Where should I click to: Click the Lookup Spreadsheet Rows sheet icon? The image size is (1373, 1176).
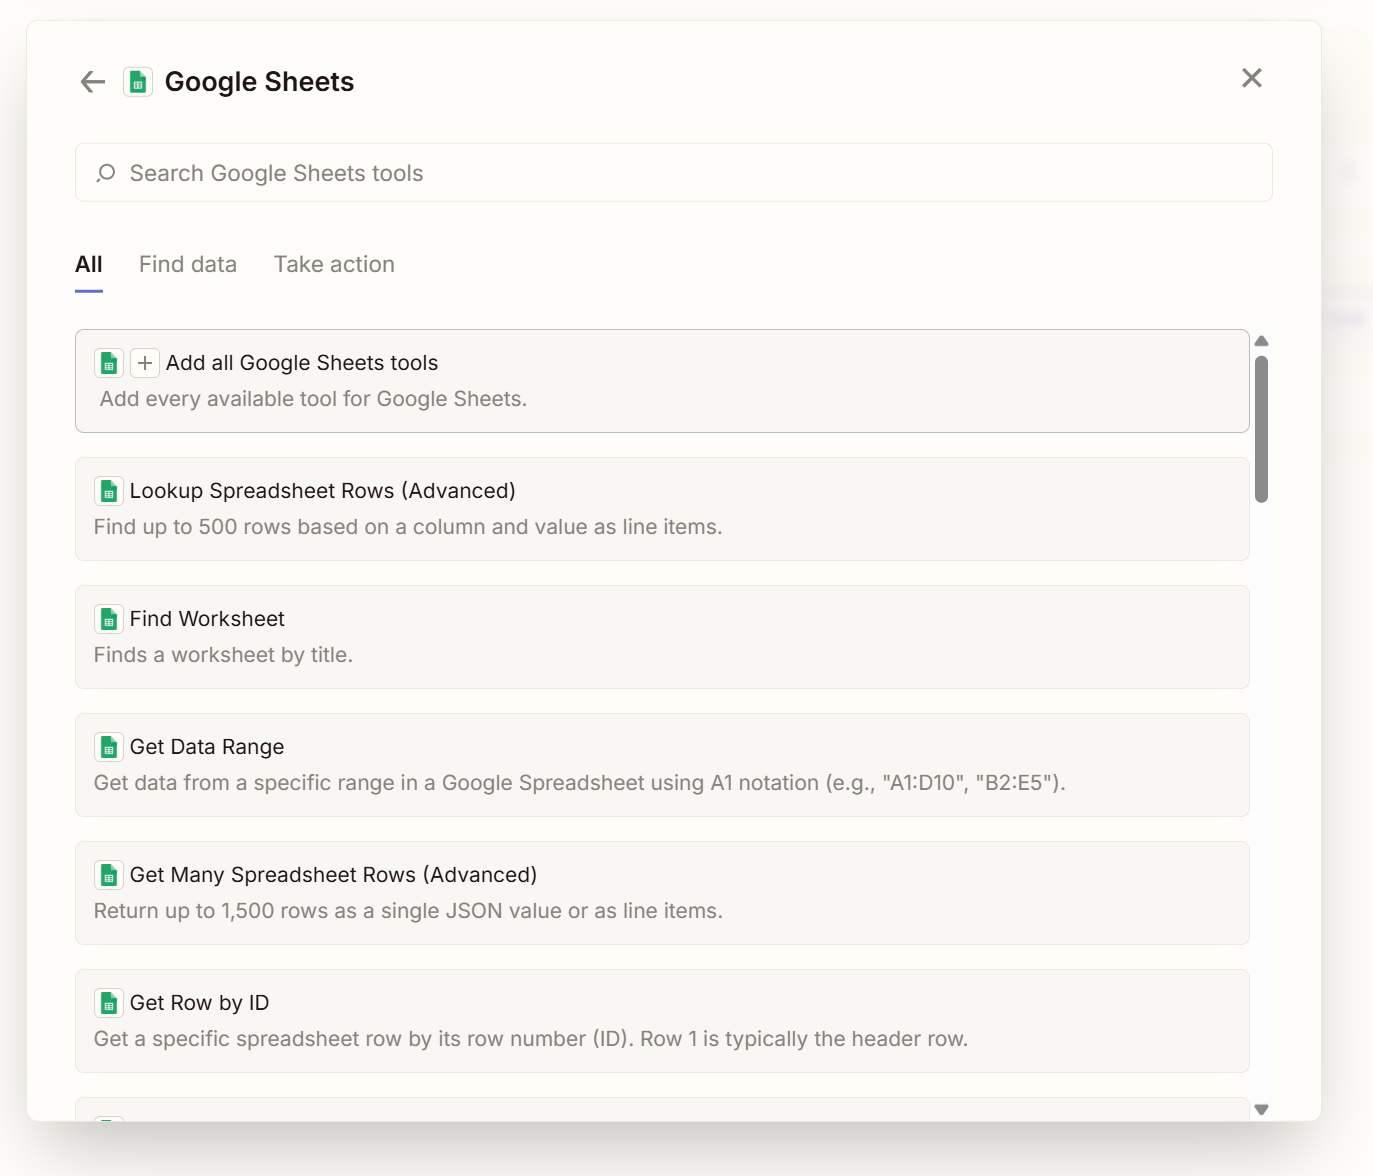109,491
